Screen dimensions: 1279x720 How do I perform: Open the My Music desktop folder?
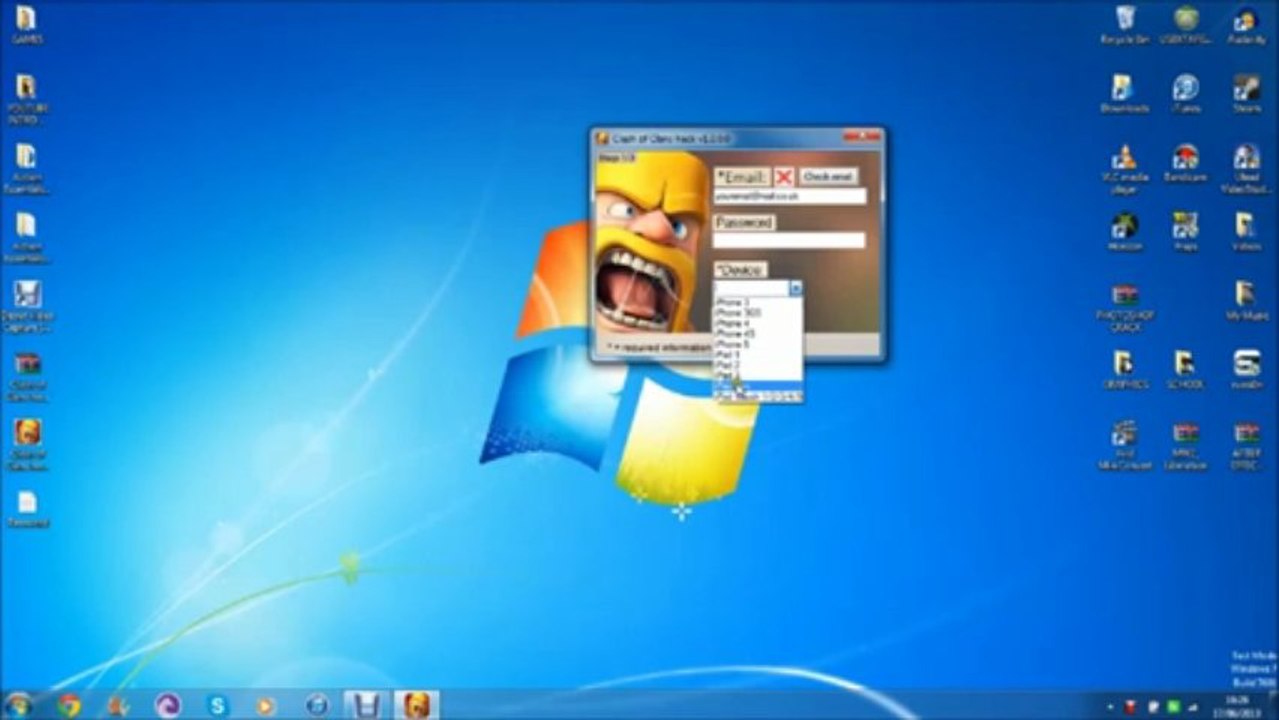(x=1246, y=301)
